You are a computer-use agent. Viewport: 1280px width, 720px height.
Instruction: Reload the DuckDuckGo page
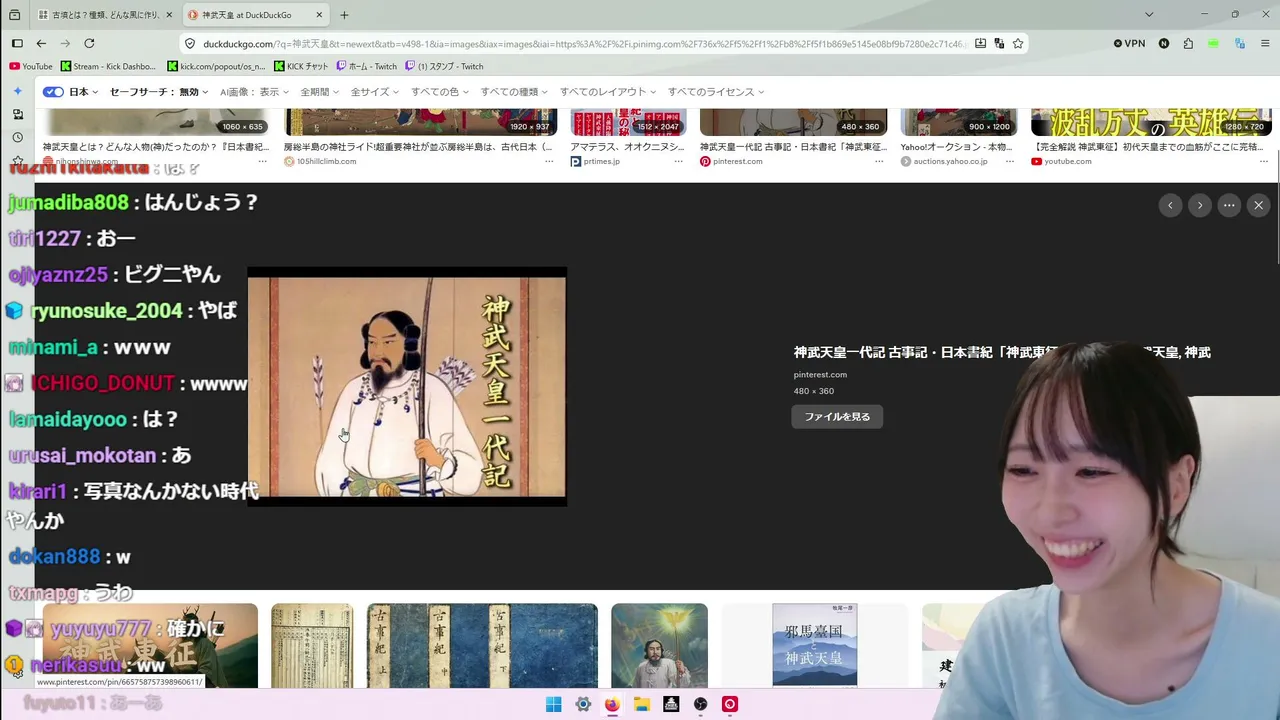[x=89, y=43]
